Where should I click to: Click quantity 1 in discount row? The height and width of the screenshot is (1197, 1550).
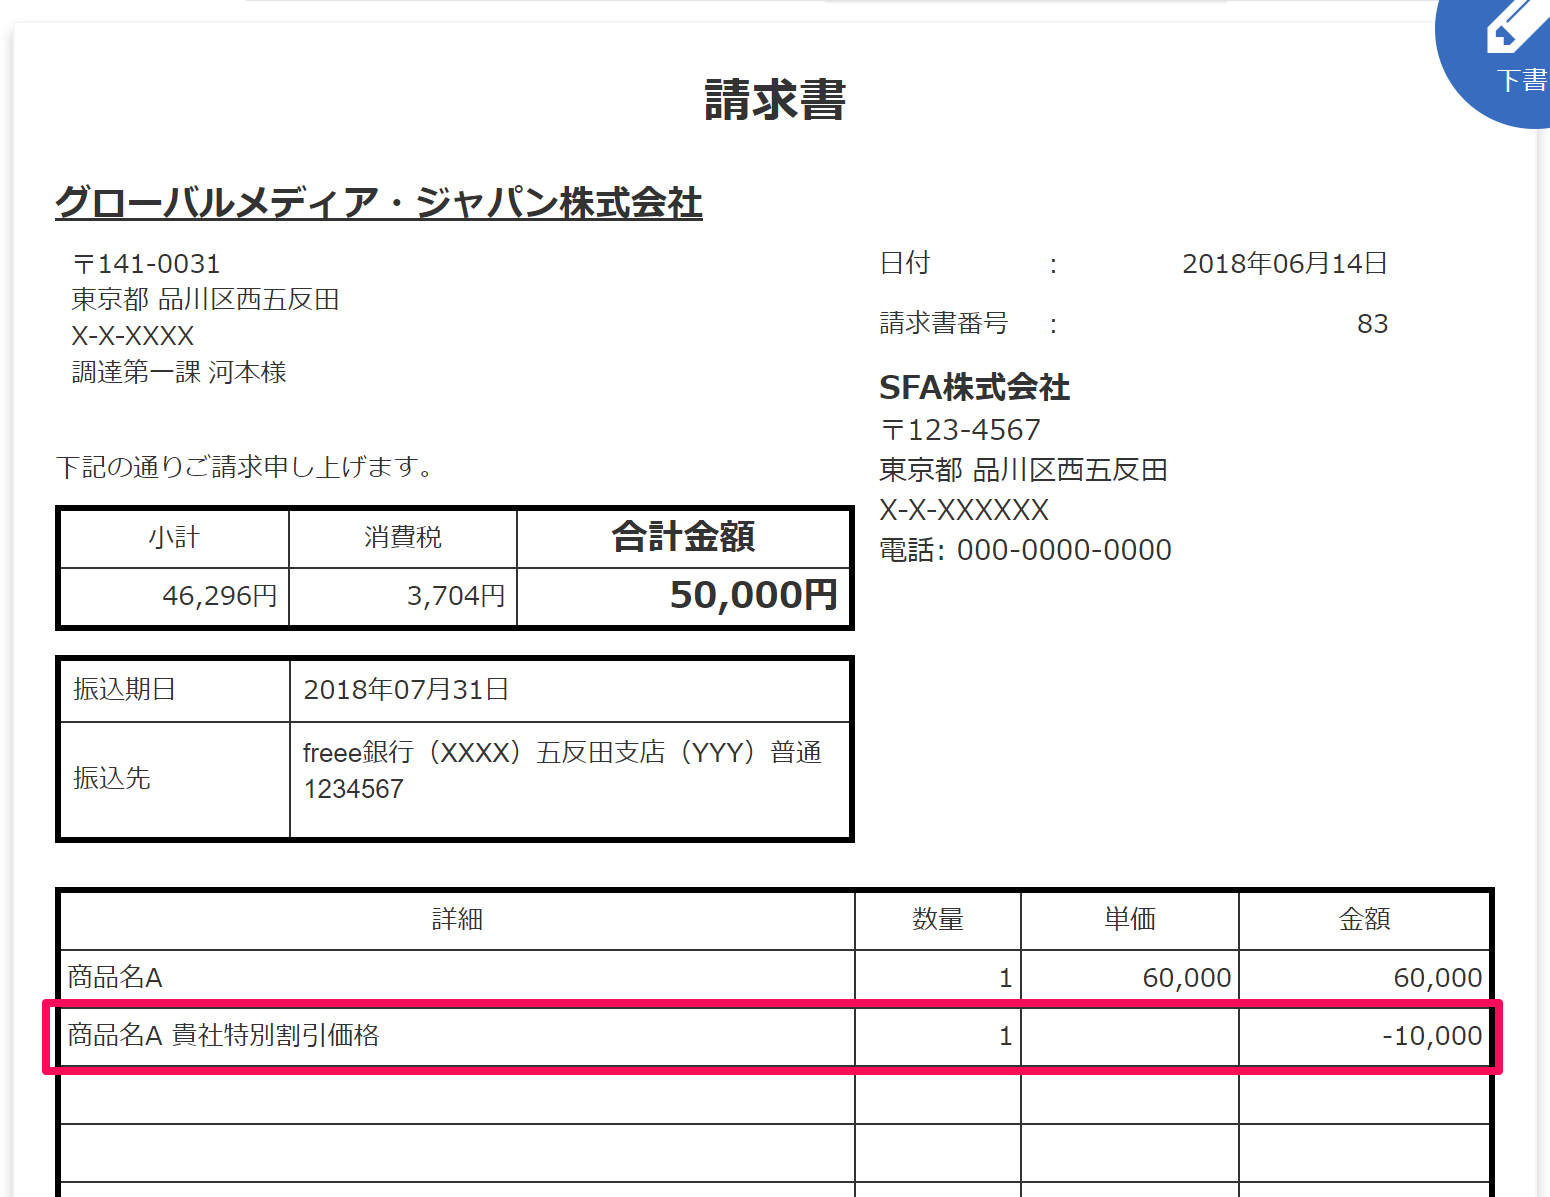pyautogui.click(x=1006, y=1036)
